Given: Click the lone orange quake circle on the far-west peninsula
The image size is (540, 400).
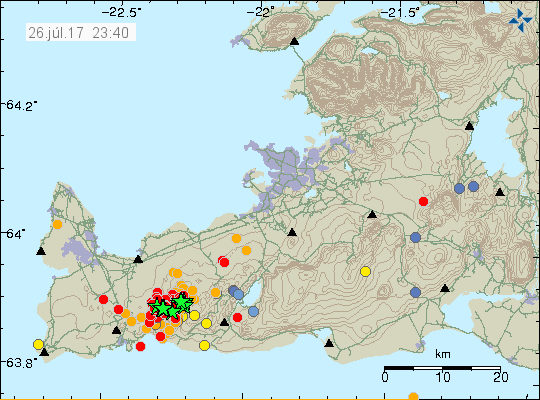Looking at the screenshot, I should pos(58,224).
